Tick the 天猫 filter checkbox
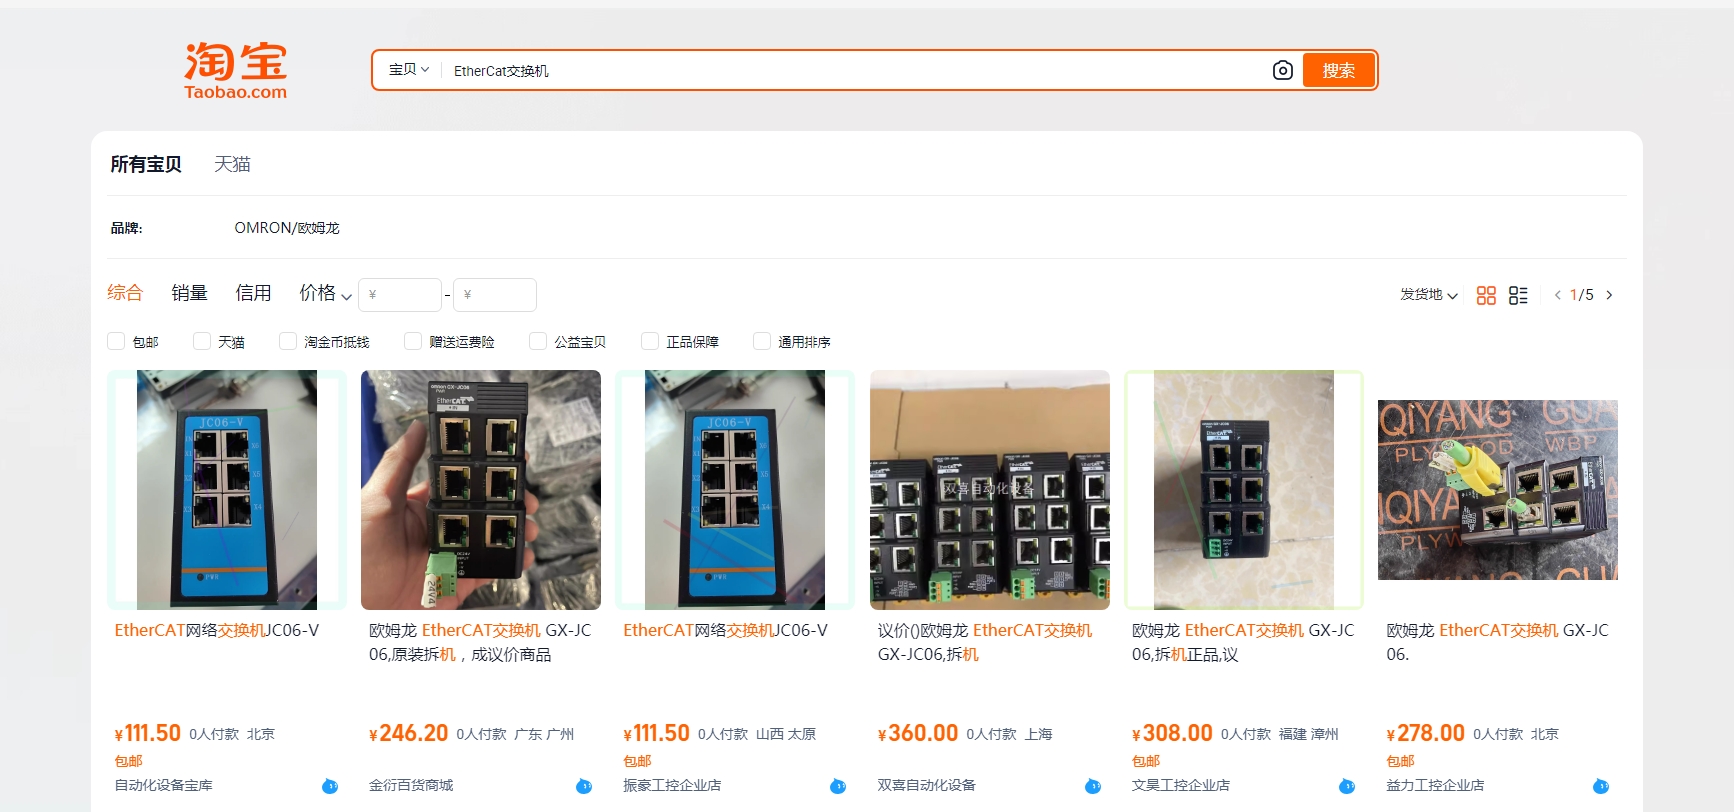 (202, 341)
